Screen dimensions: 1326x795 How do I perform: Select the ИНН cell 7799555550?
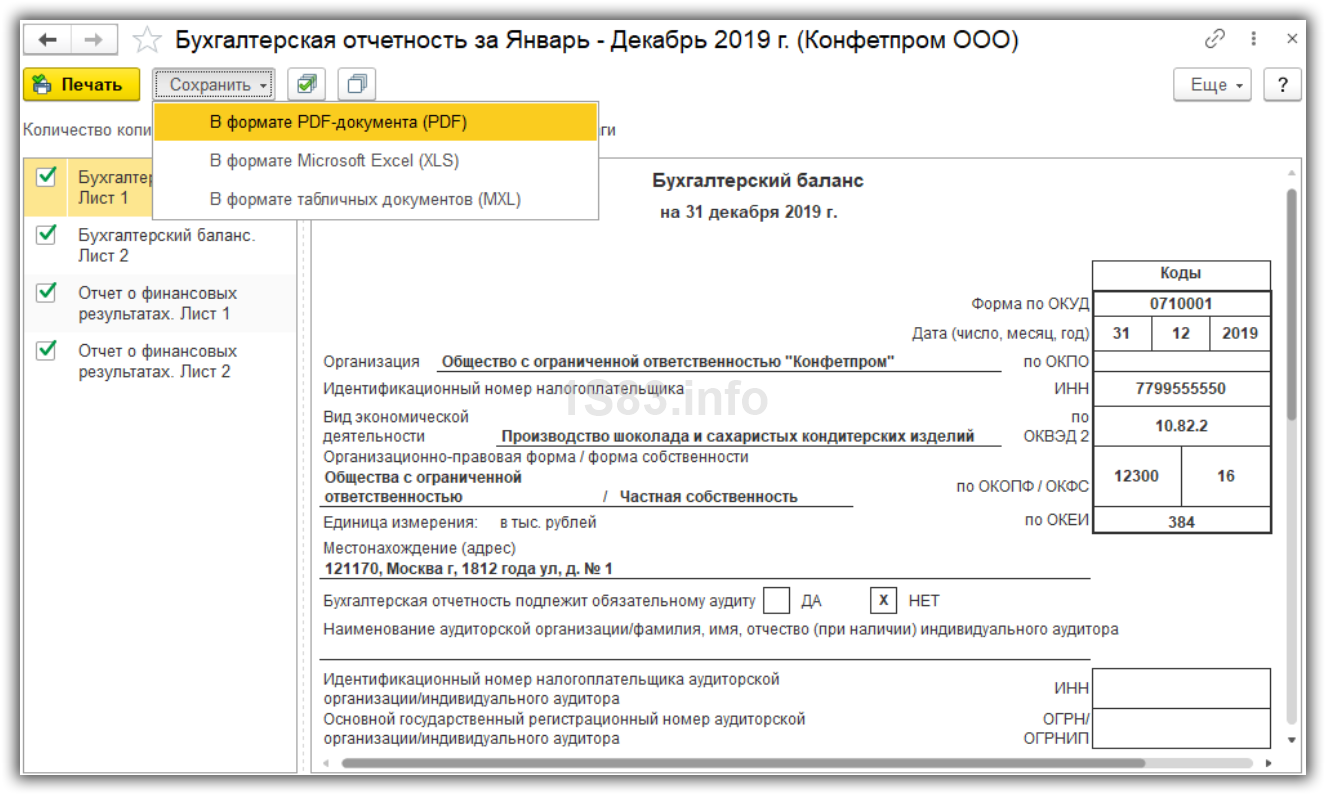pos(1181,389)
